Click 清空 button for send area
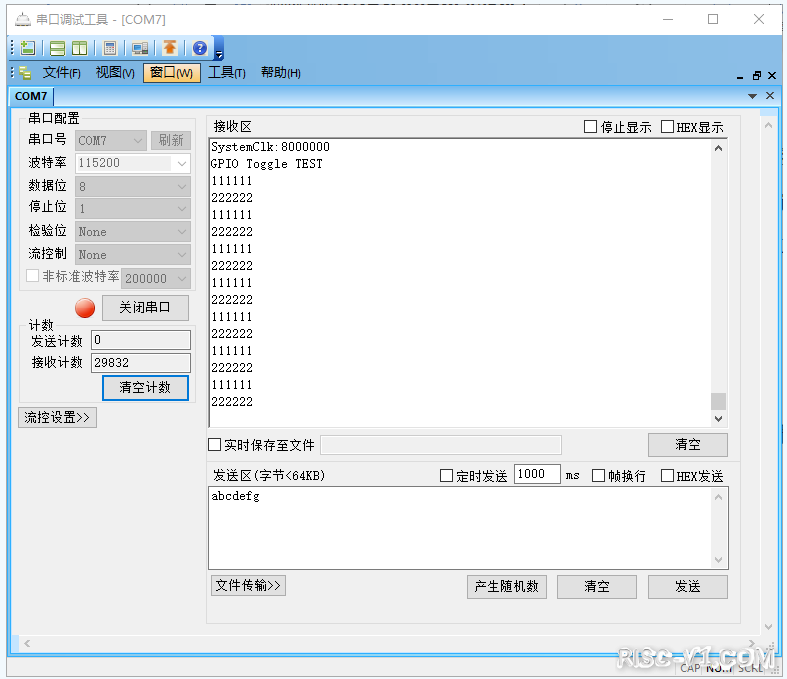This screenshot has width=787, height=679. point(597,587)
